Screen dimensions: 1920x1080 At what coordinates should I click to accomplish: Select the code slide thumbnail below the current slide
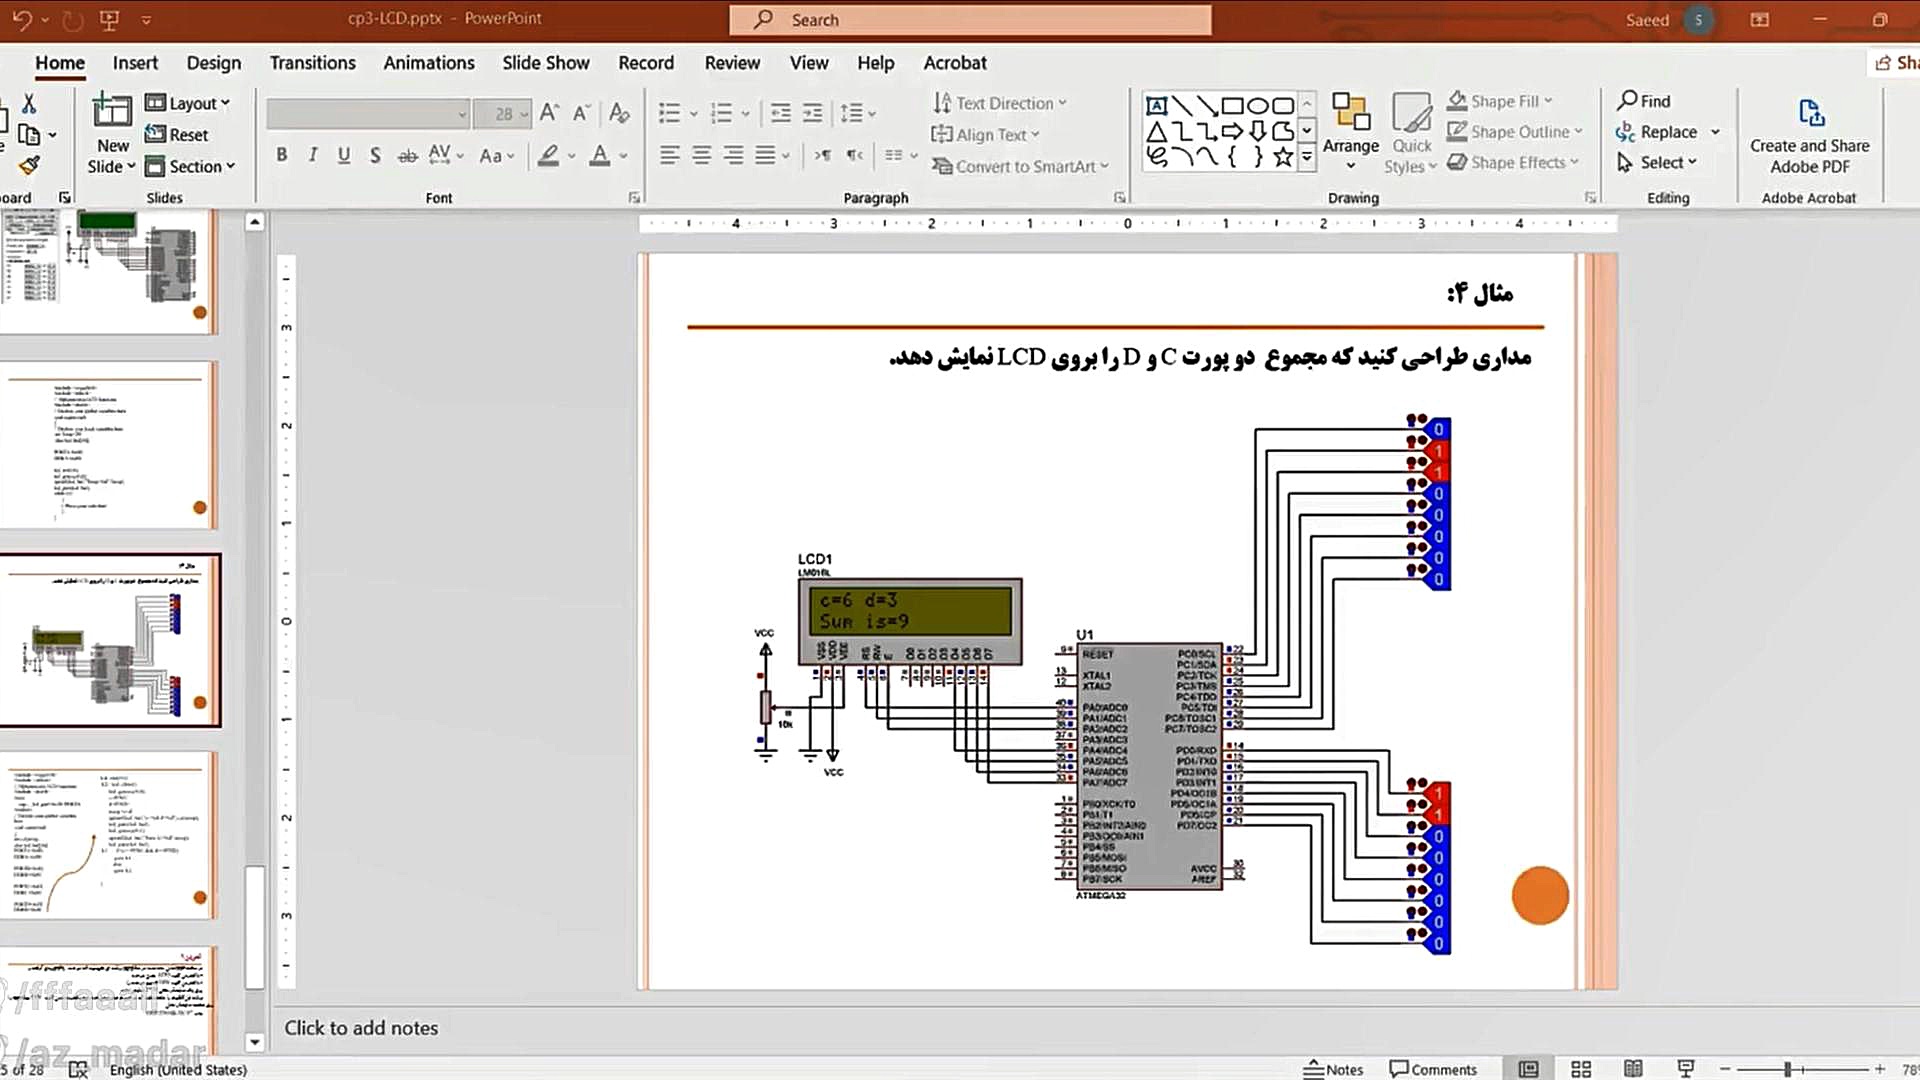point(110,835)
